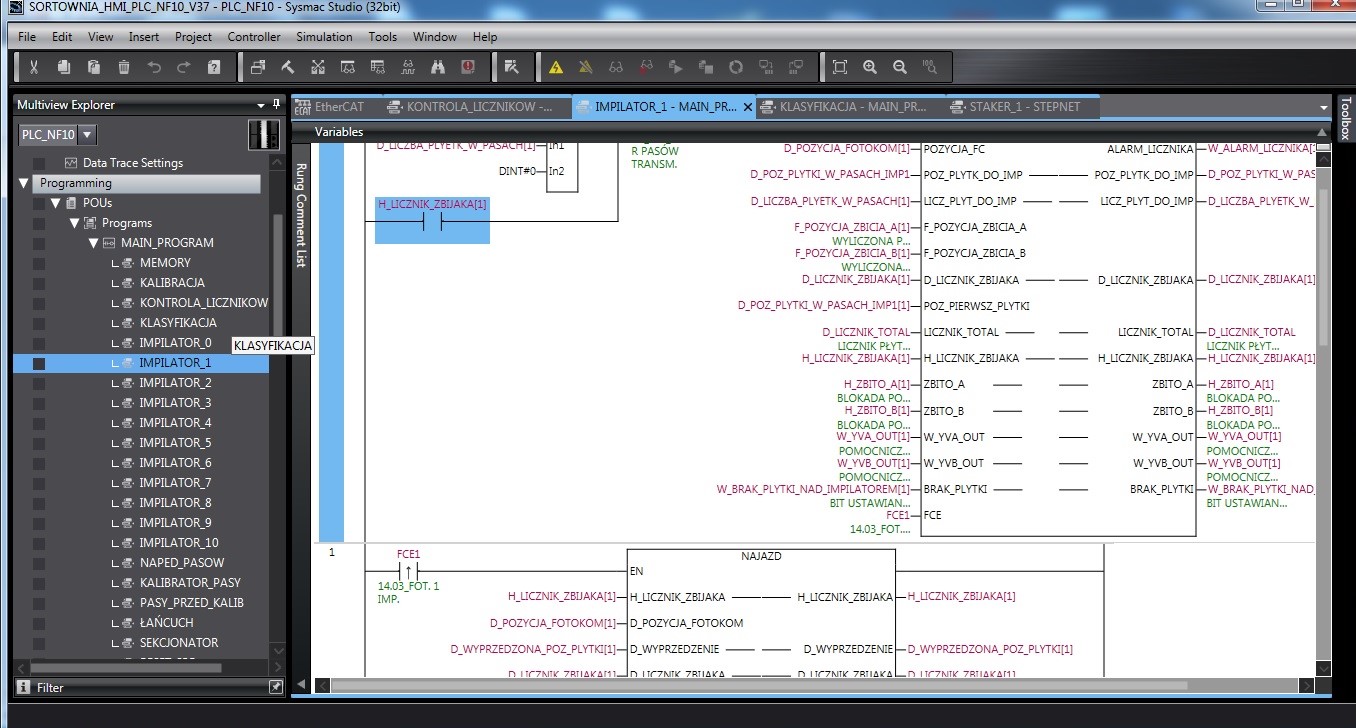Click the Cut scissors icon in toolbar

pyautogui.click(x=33, y=67)
